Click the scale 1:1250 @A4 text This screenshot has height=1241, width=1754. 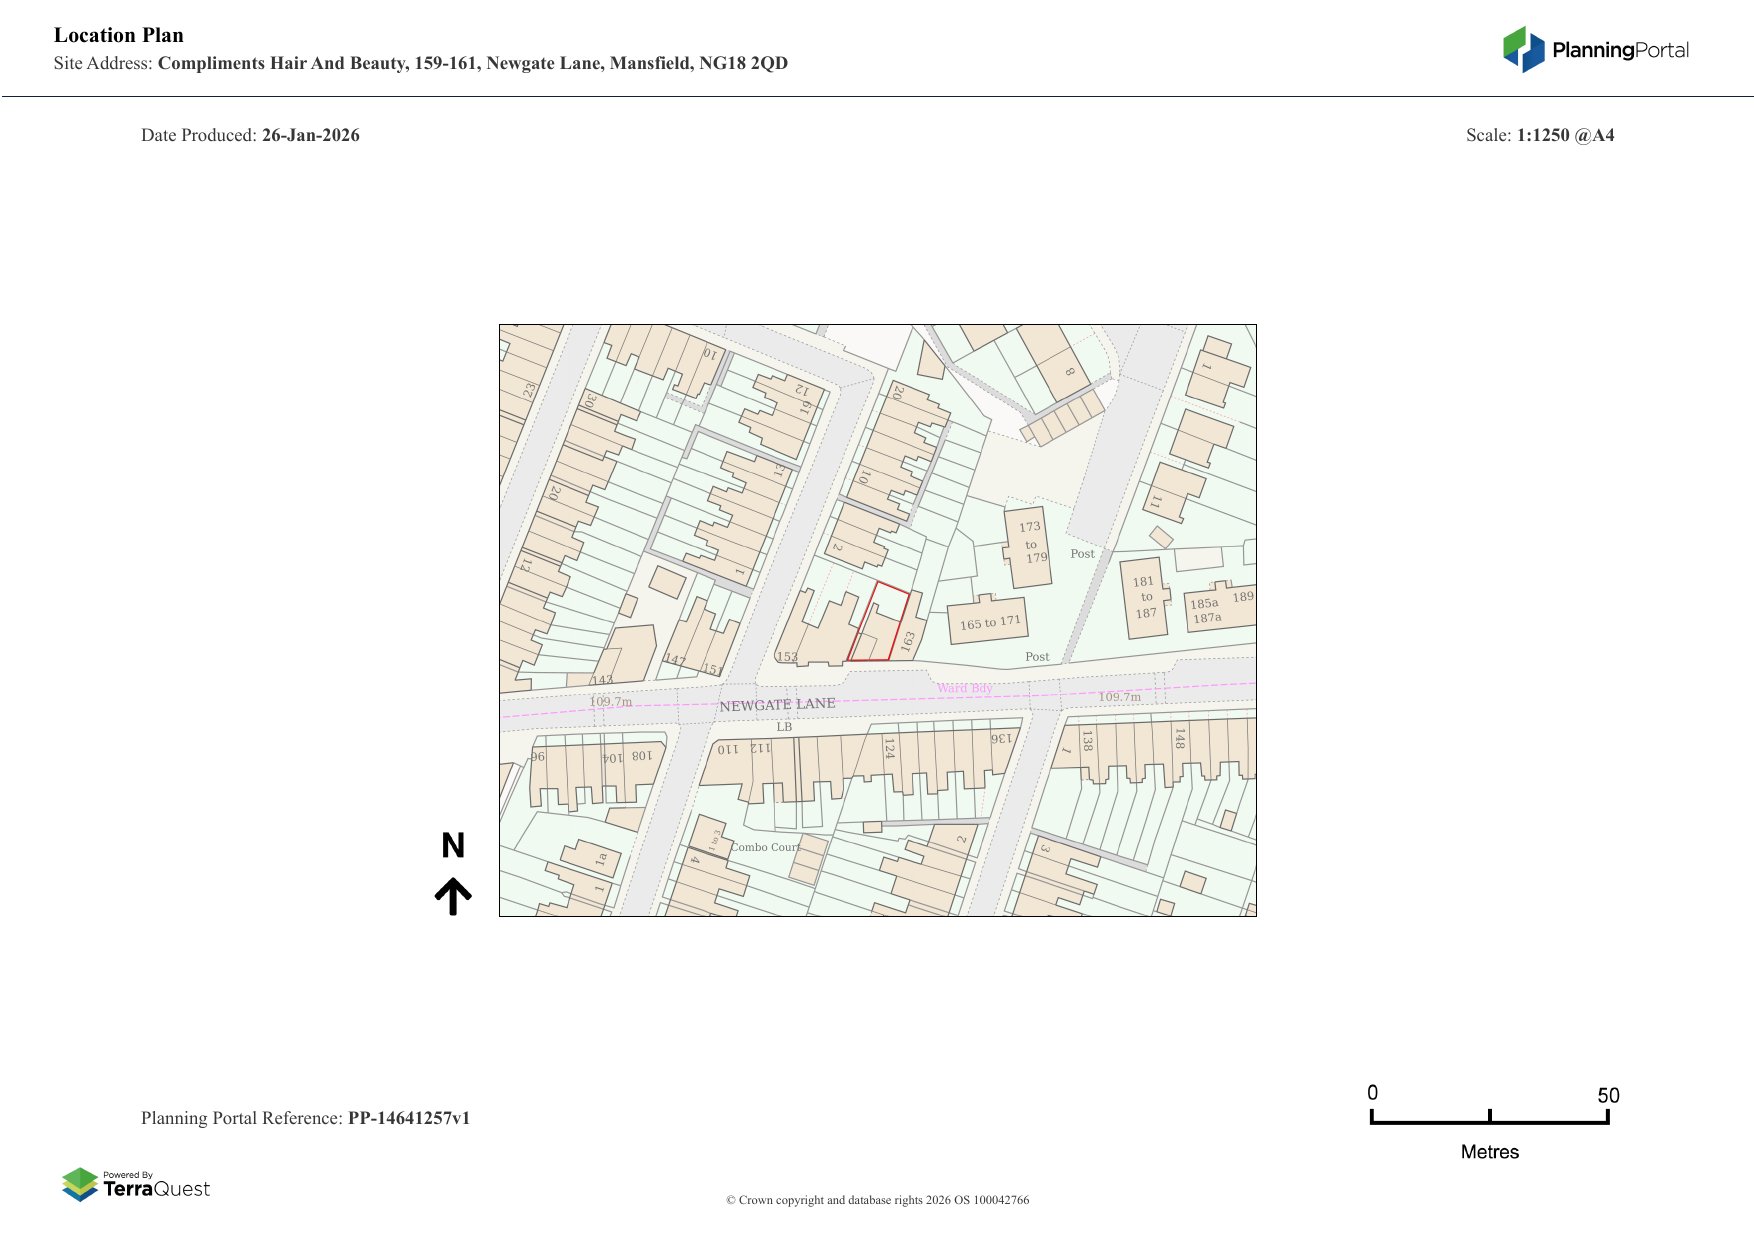pyautogui.click(x=1565, y=135)
